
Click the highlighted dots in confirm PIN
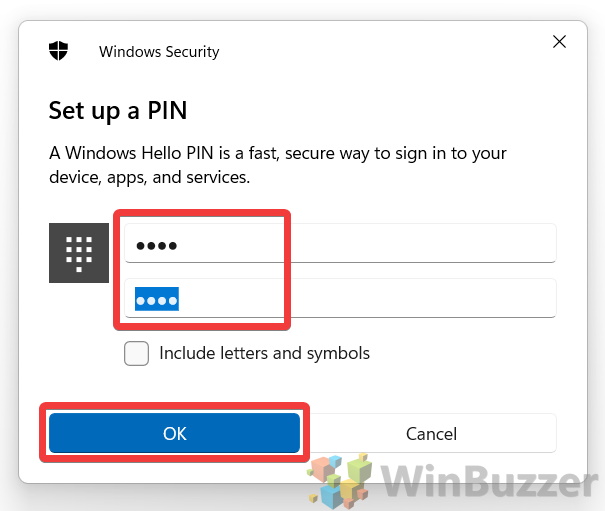(157, 299)
